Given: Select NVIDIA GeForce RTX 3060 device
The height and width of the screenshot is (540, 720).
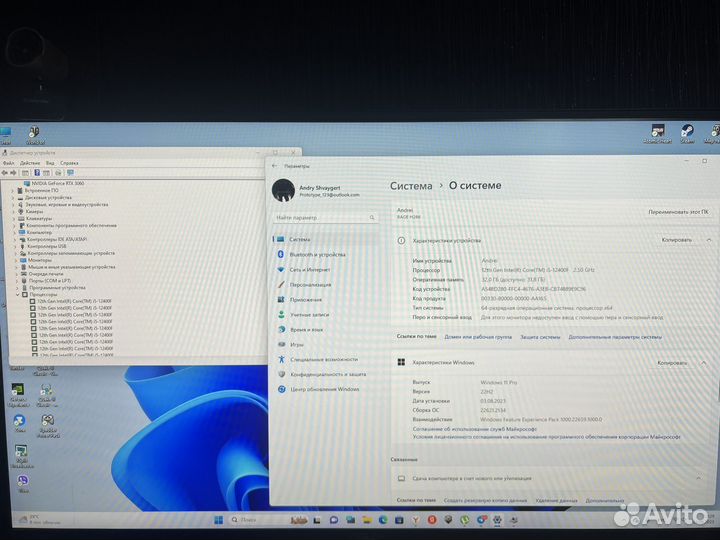Looking at the screenshot, I should click(54, 183).
